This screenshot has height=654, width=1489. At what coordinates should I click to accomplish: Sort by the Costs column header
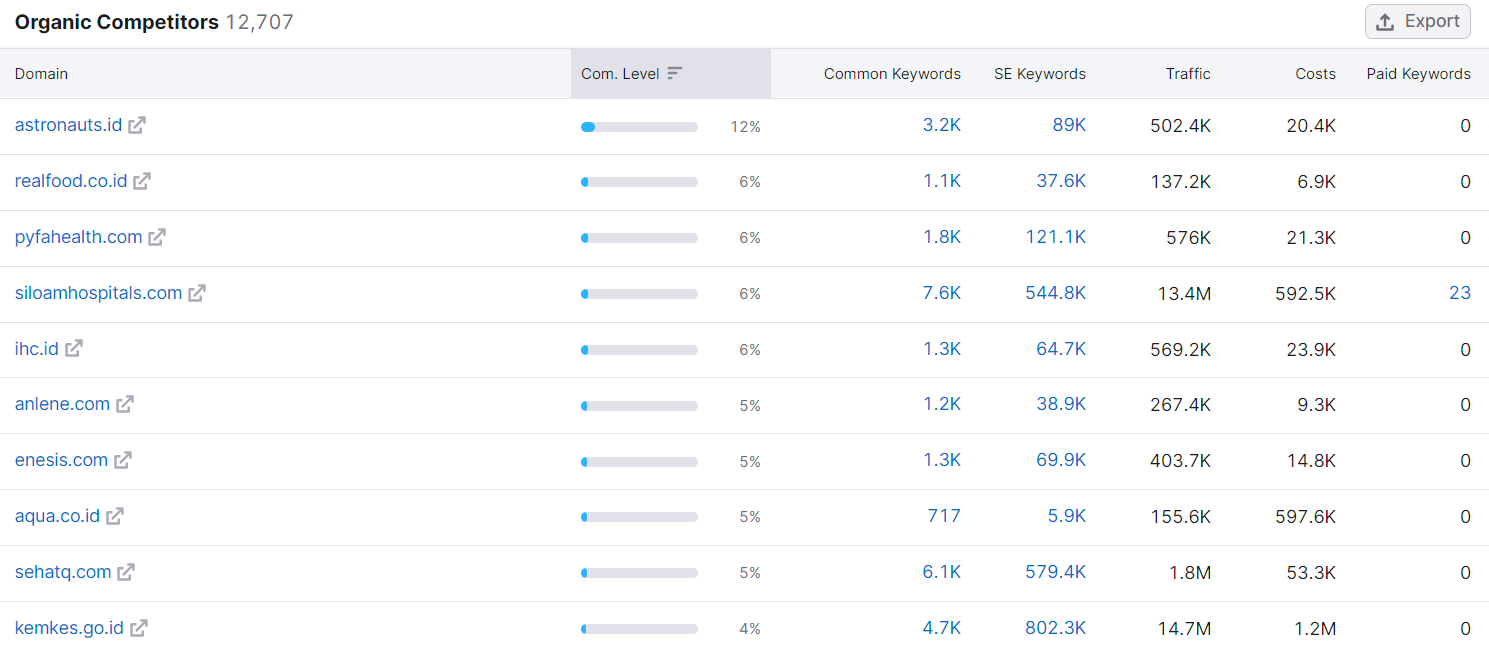point(1315,73)
